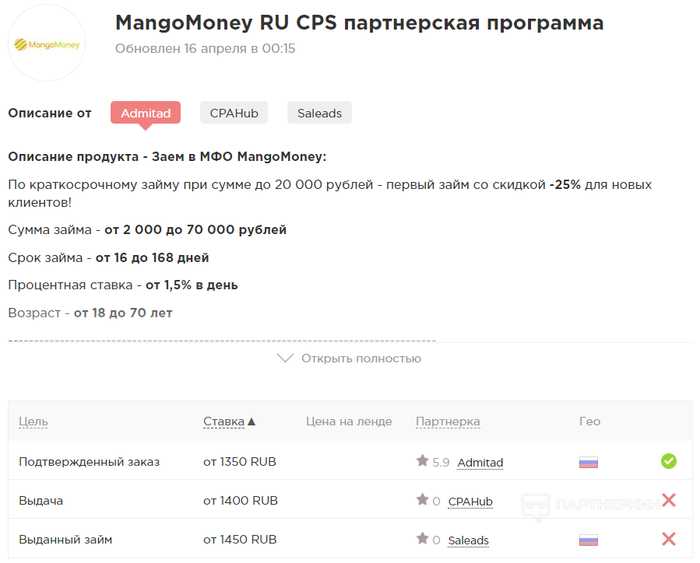Click the 'Обновлен 16 апреля в 00:15' text
700x563 pixels.
(205, 48)
